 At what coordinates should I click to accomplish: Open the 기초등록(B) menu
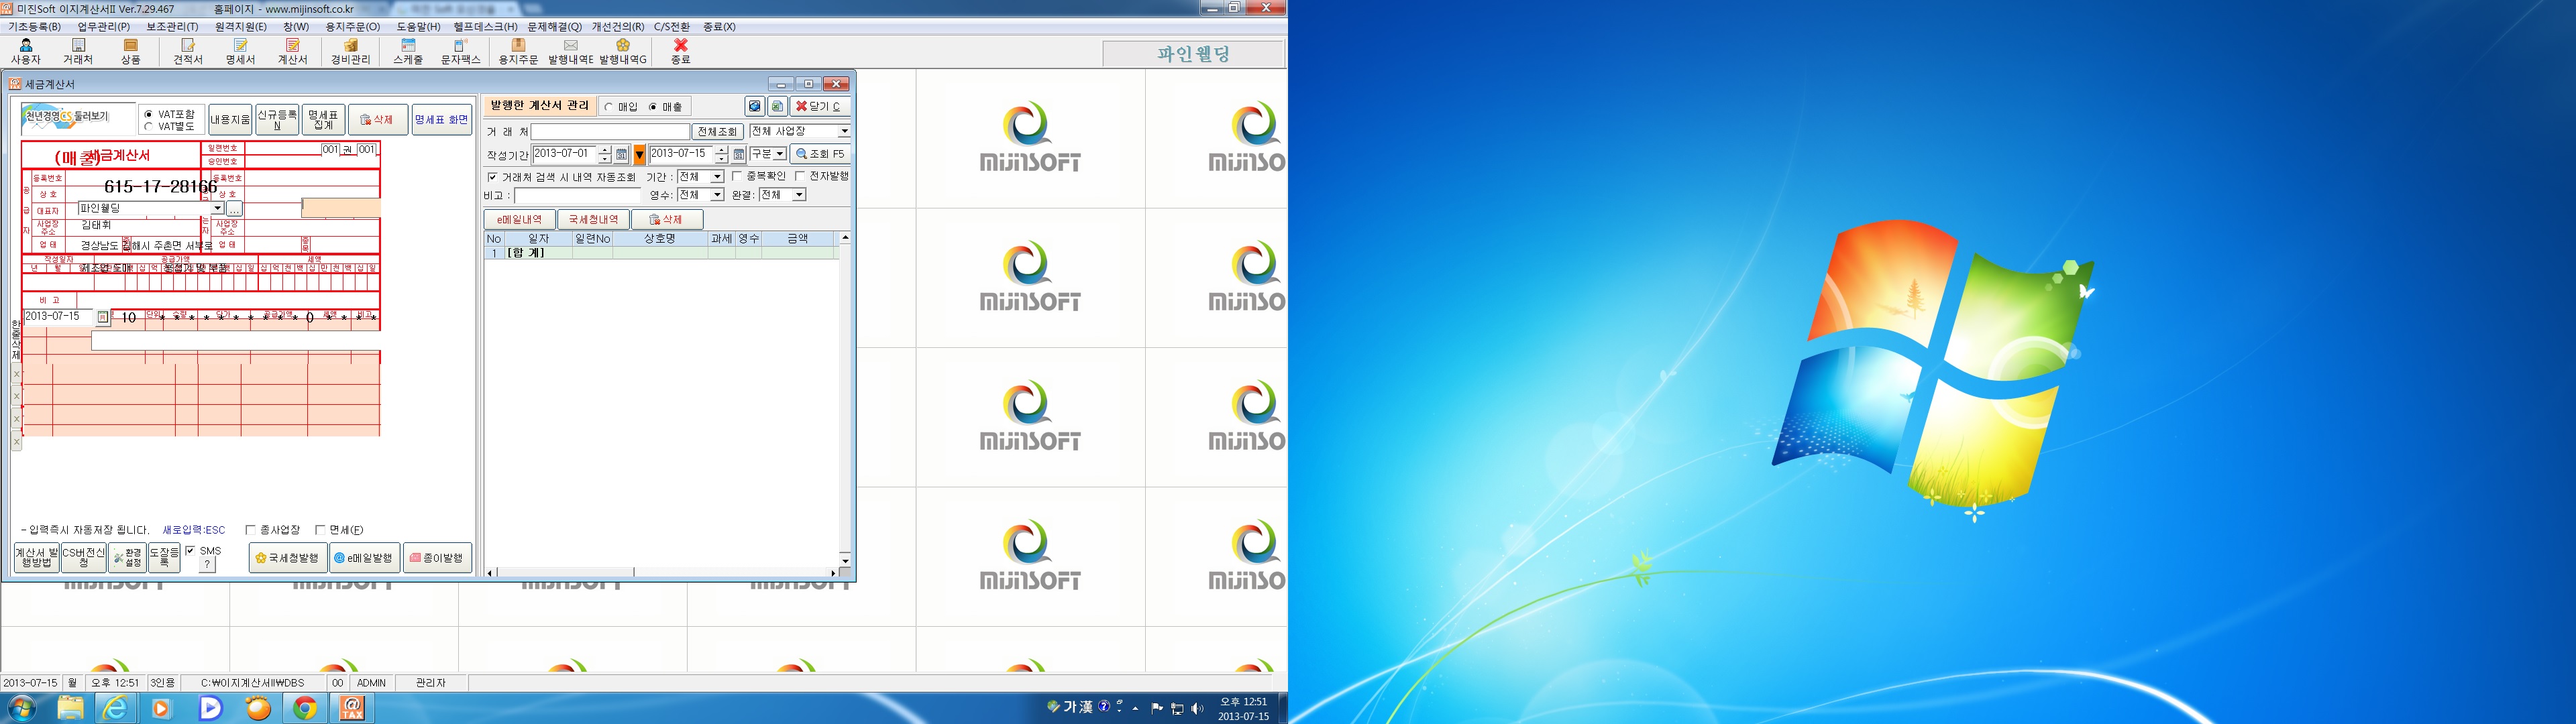point(34,27)
